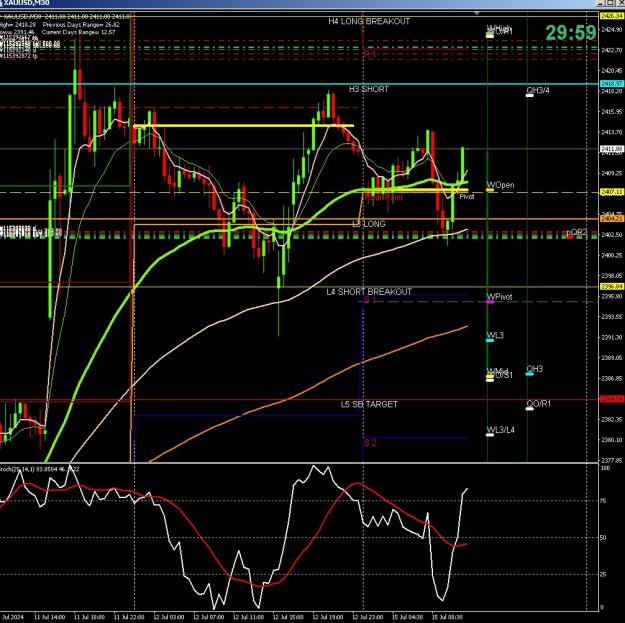The width and height of the screenshot is (625, 623).
Task: Click the red S 1 support label
Action: [x=370, y=300]
